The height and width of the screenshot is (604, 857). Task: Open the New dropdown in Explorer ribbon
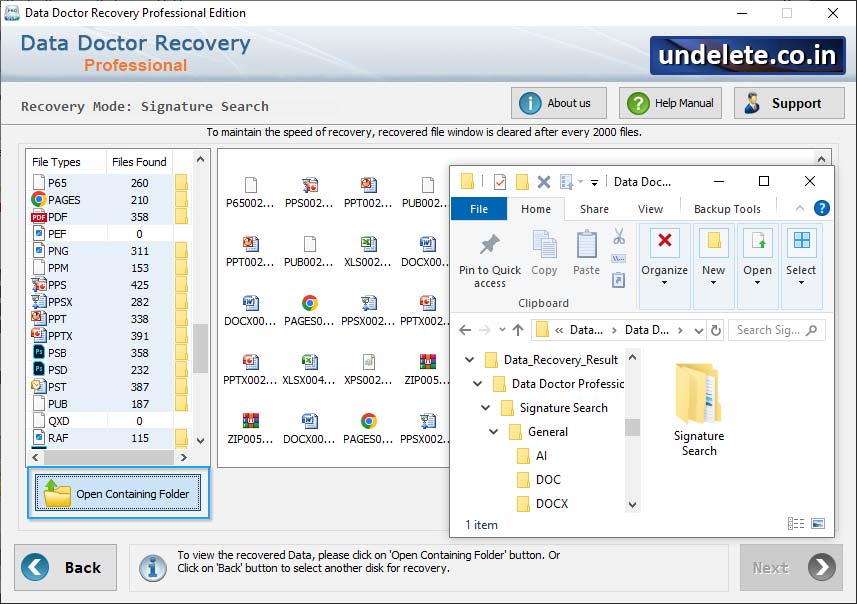tap(713, 283)
